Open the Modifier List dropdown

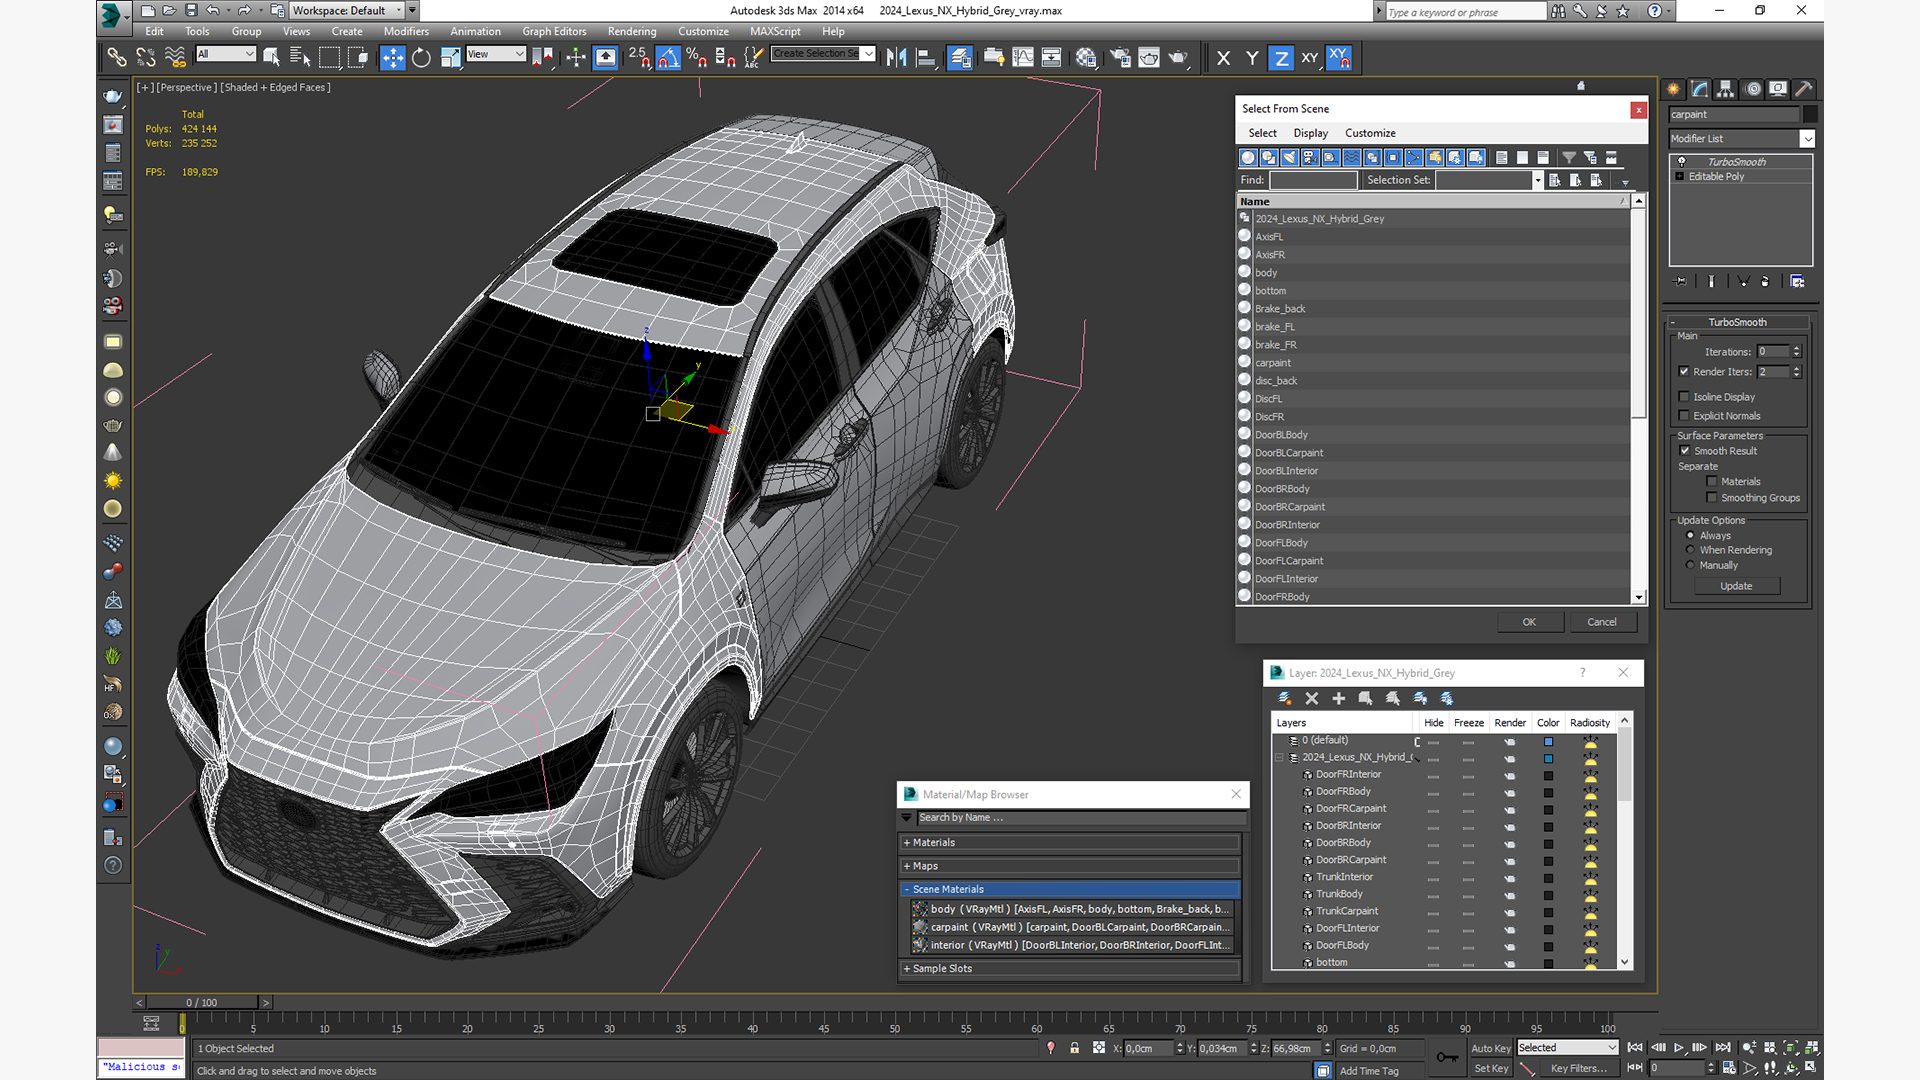[1807, 139]
